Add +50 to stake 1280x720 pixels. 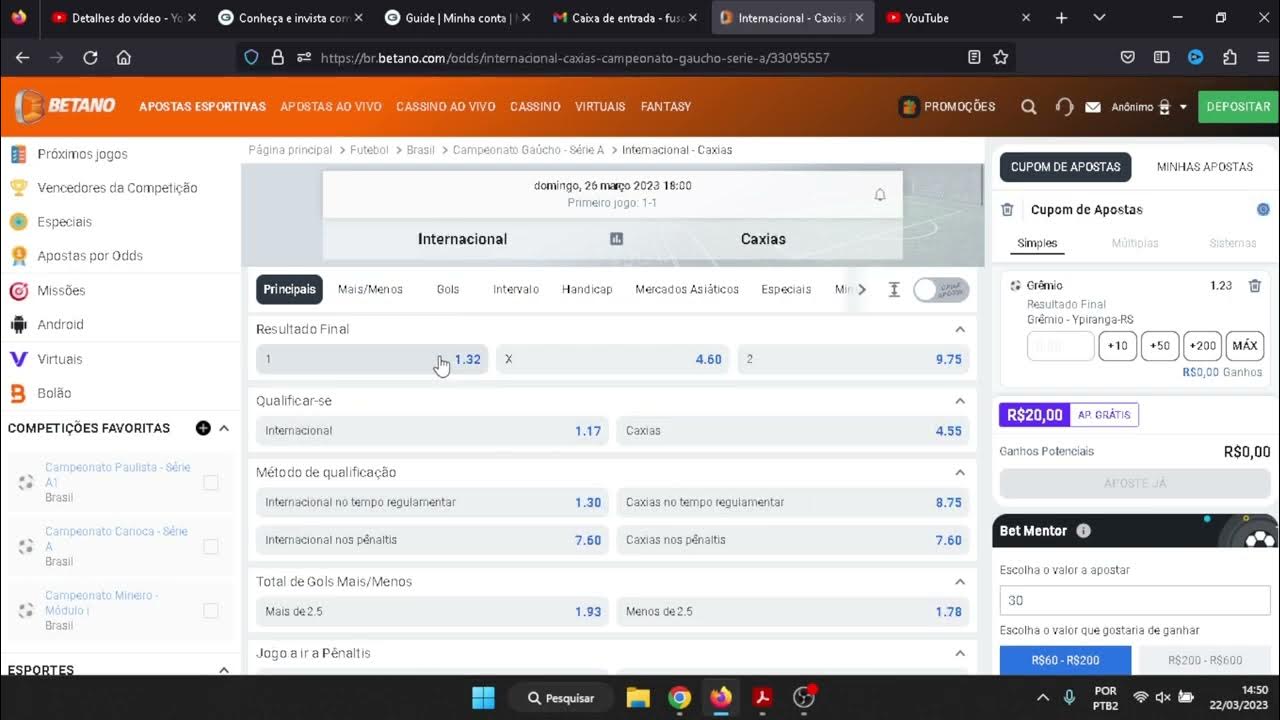(1160, 346)
